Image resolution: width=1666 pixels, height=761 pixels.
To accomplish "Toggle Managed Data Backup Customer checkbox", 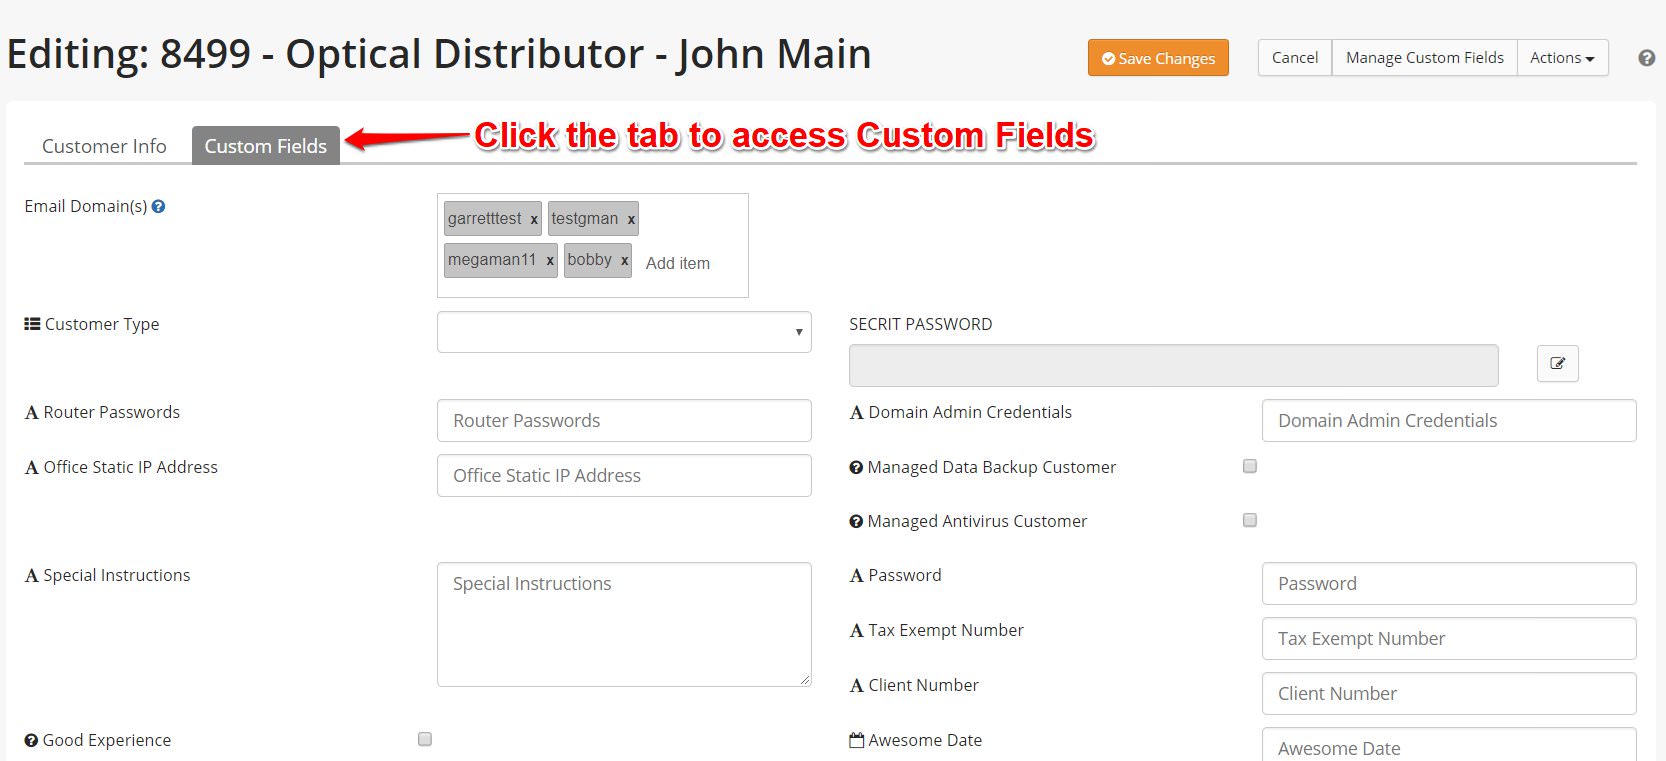I will (1250, 466).
